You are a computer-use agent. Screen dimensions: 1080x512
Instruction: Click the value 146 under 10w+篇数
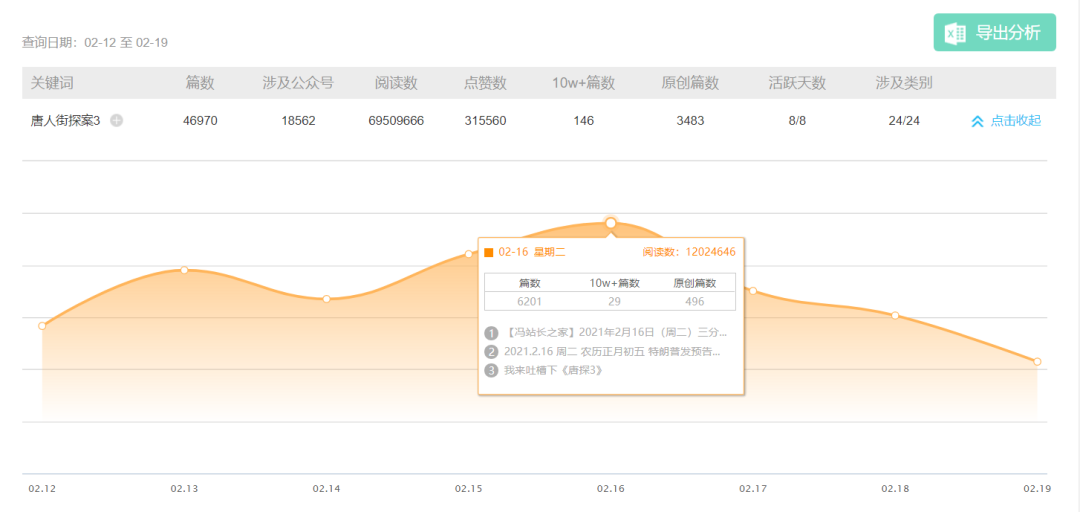click(583, 121)
